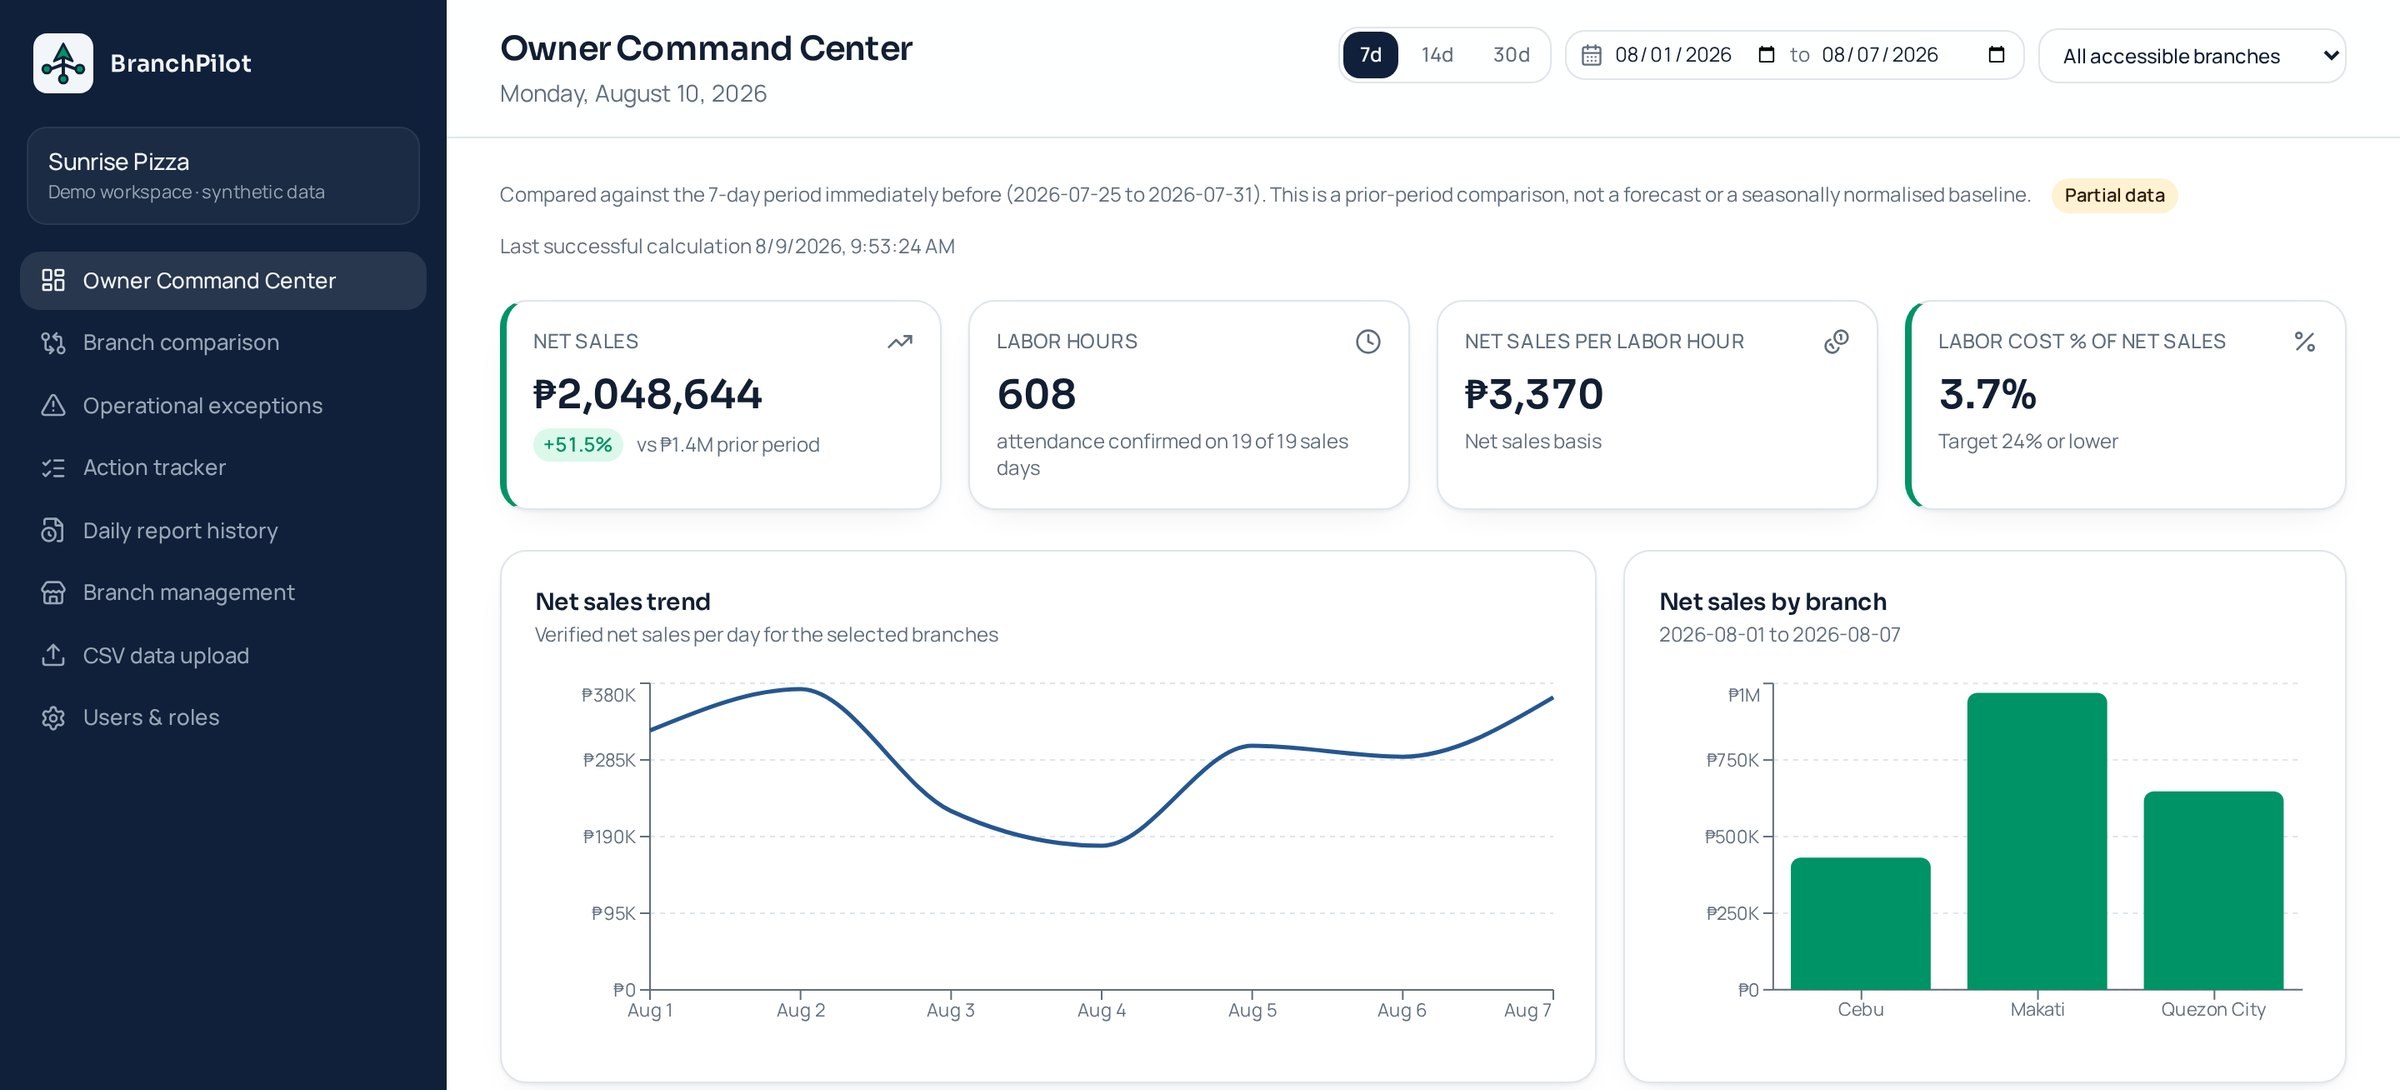The image size is (2400, 1090).
Task: Switch to the 30d range
Action: 1511,55
